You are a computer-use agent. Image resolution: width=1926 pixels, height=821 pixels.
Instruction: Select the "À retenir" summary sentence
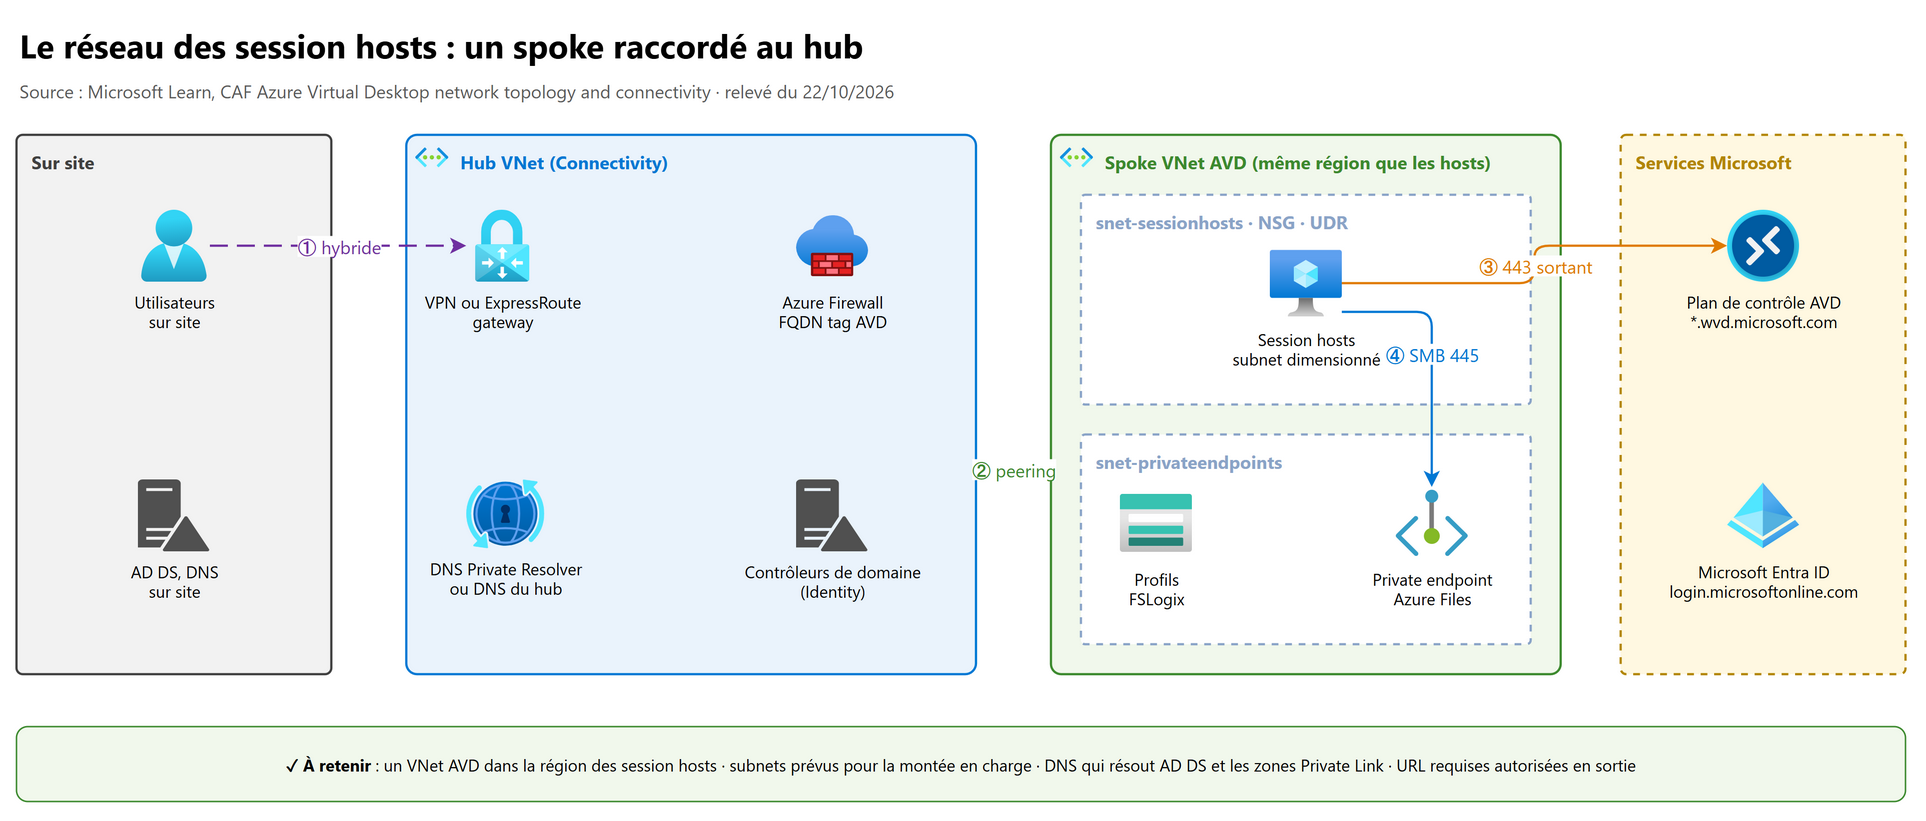coord(960,766)
